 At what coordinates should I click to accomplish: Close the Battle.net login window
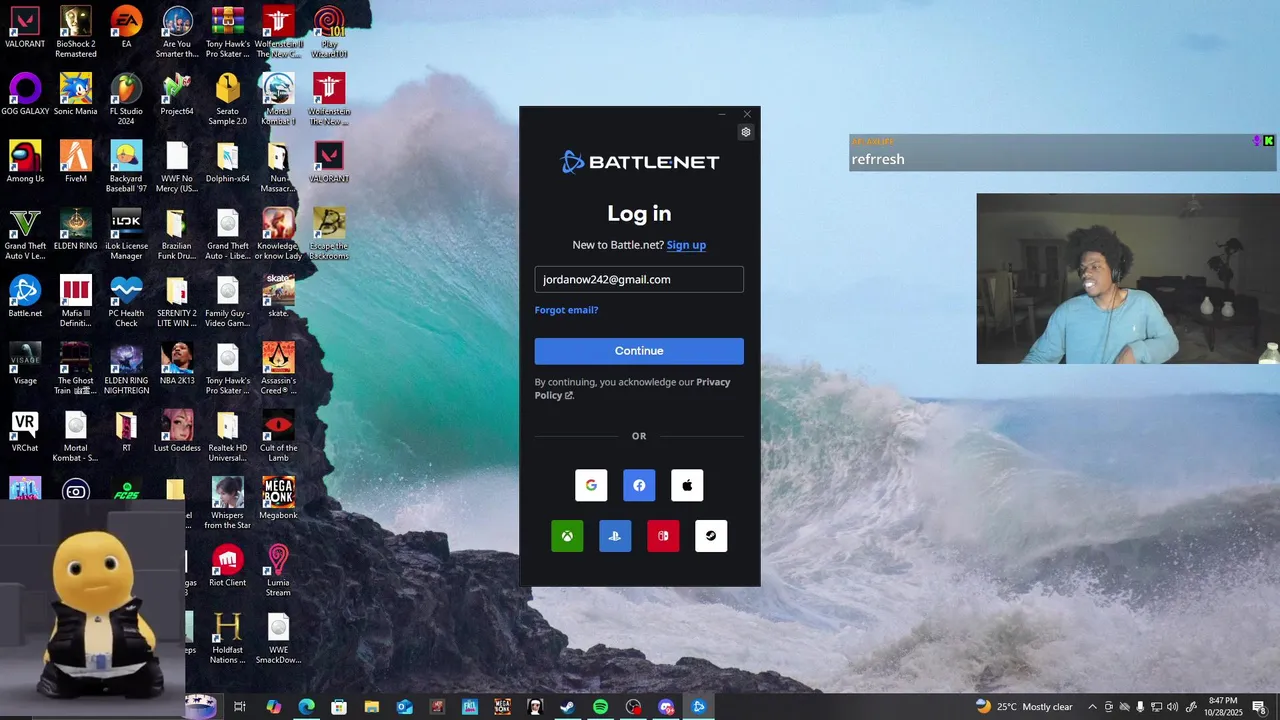tap(747, 114)
